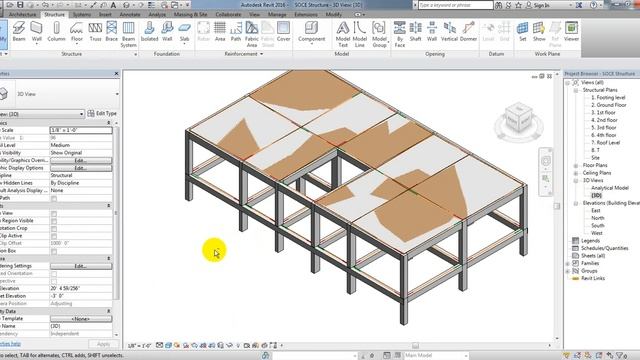Open the Component tool
Screen dimensions: 640x360
(x=311, y=32)
